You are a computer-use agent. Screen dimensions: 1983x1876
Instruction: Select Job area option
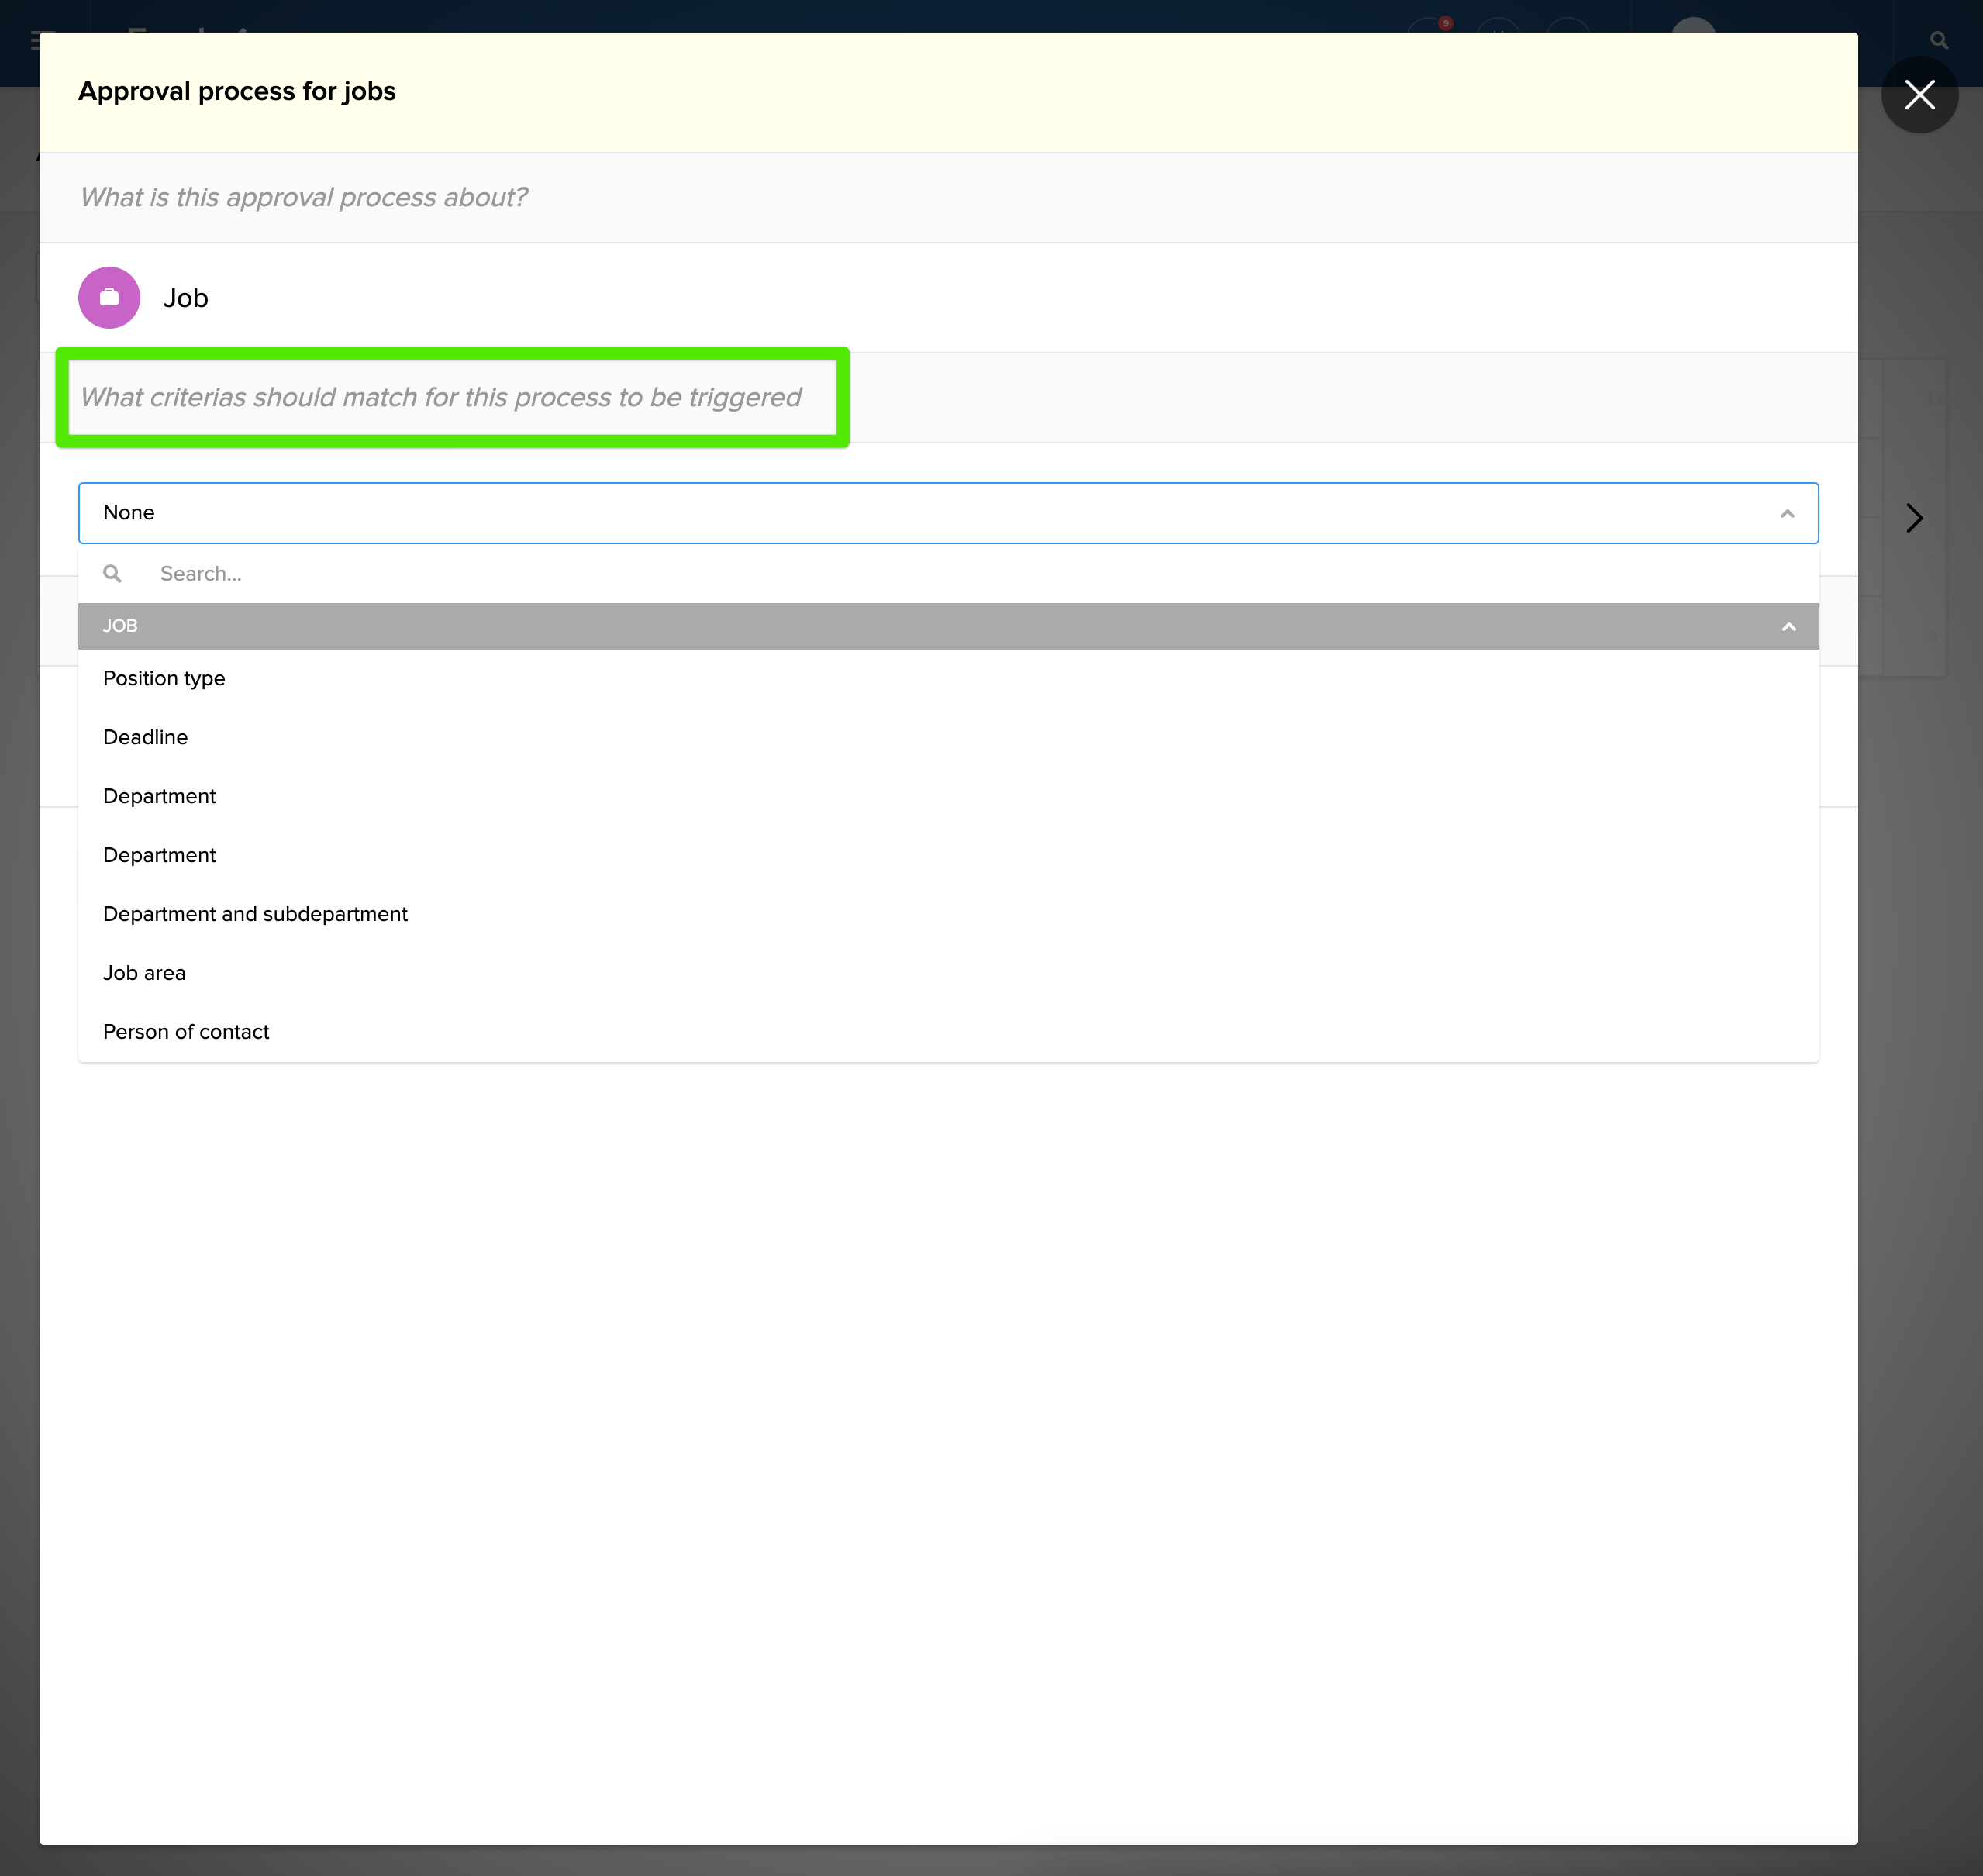click(x=144, y=973)
